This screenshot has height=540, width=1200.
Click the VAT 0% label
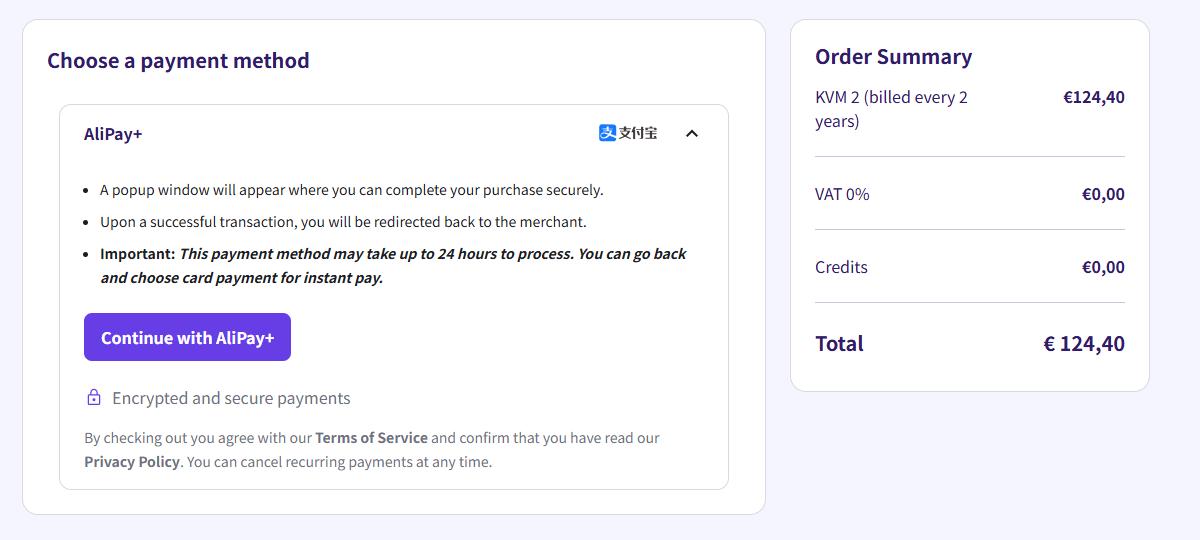pyautogui.click(x=842, y=194)
